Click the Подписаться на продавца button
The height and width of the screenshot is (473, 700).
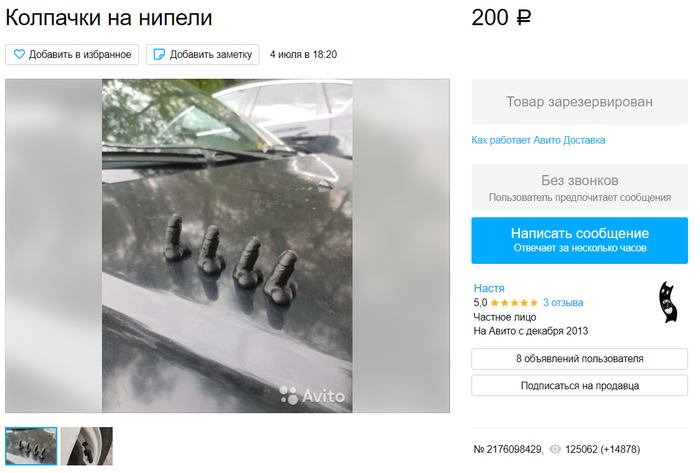[579, 386]
